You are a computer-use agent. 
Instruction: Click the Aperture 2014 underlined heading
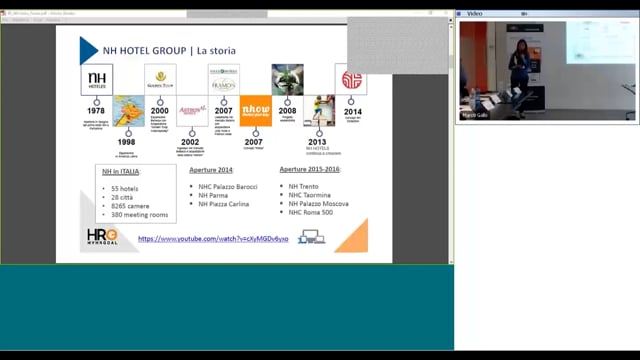(211, 170)
